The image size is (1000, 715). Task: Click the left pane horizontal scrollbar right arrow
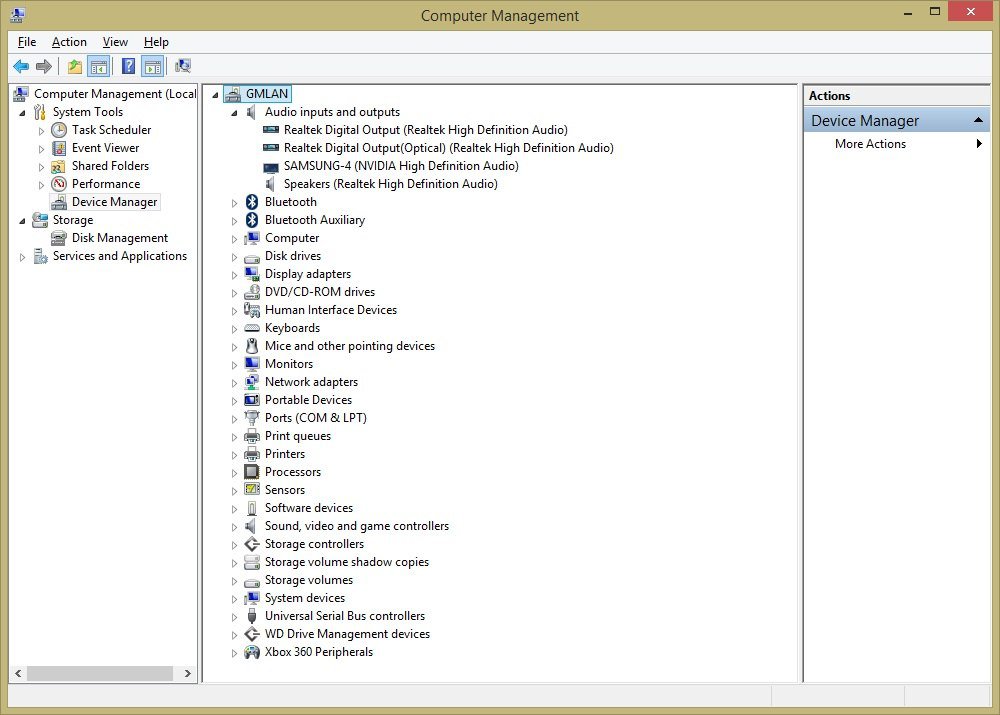189,674
